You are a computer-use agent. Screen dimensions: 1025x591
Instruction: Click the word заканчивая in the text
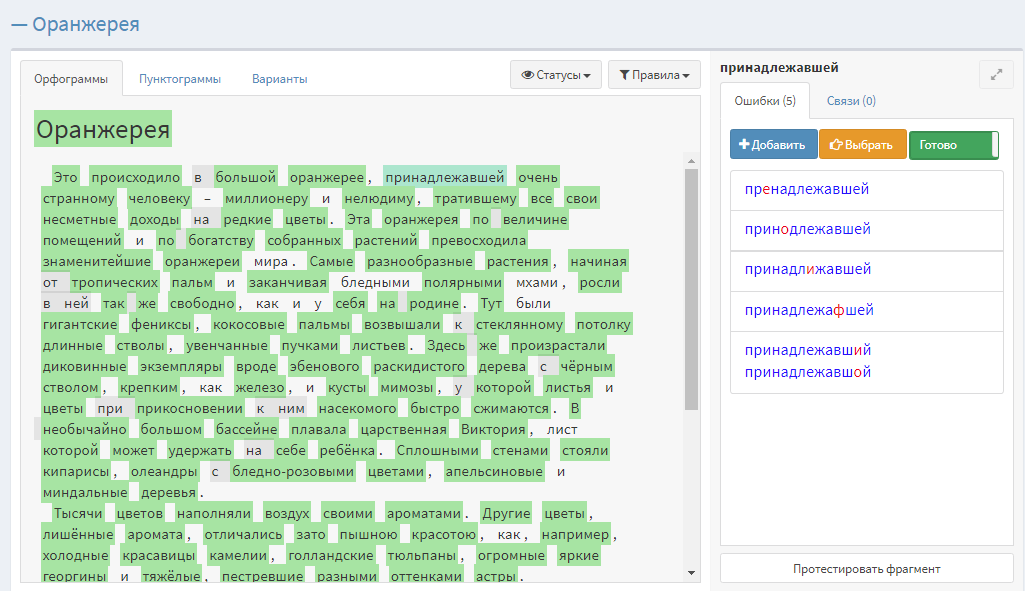(287, 282)
